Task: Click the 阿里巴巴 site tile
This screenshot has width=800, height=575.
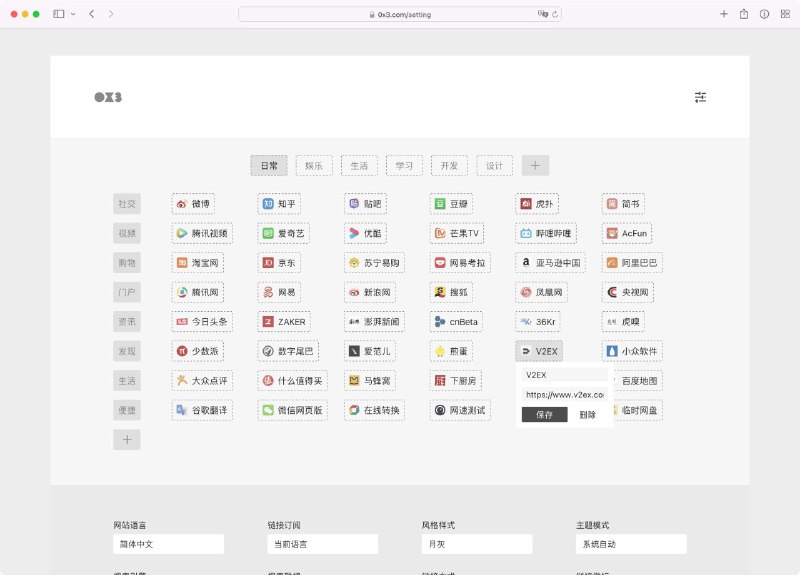Action: pyautogui.click(x=632, y=263)
